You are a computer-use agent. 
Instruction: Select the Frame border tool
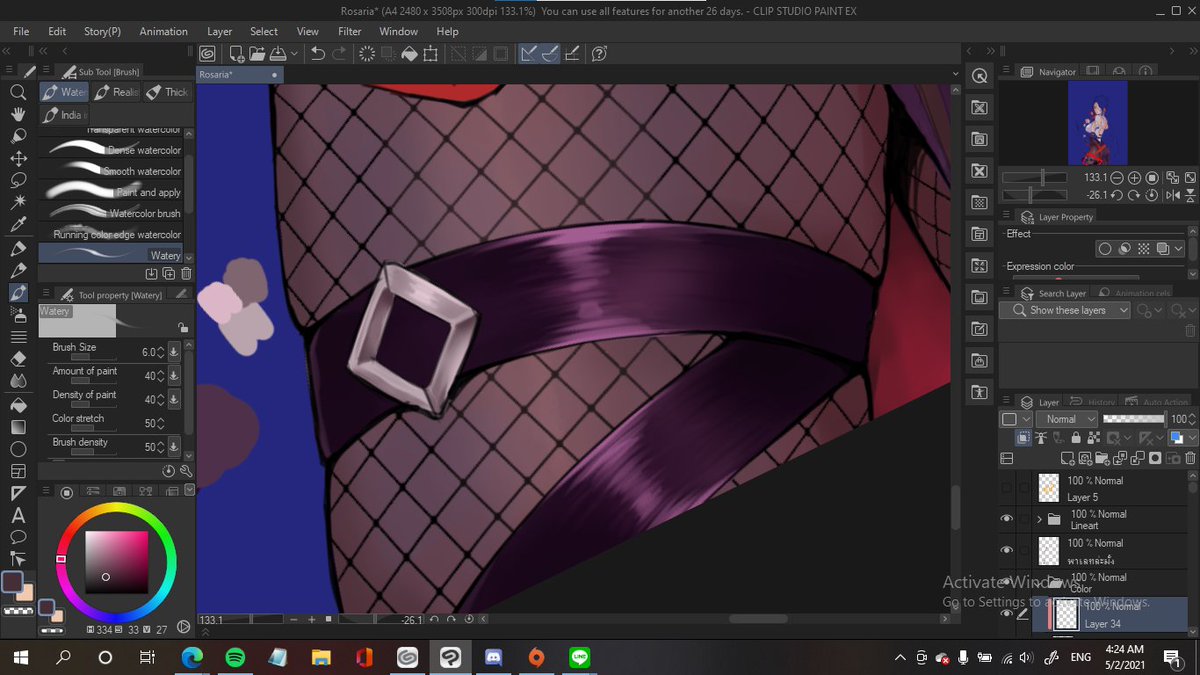coord(17,471)
